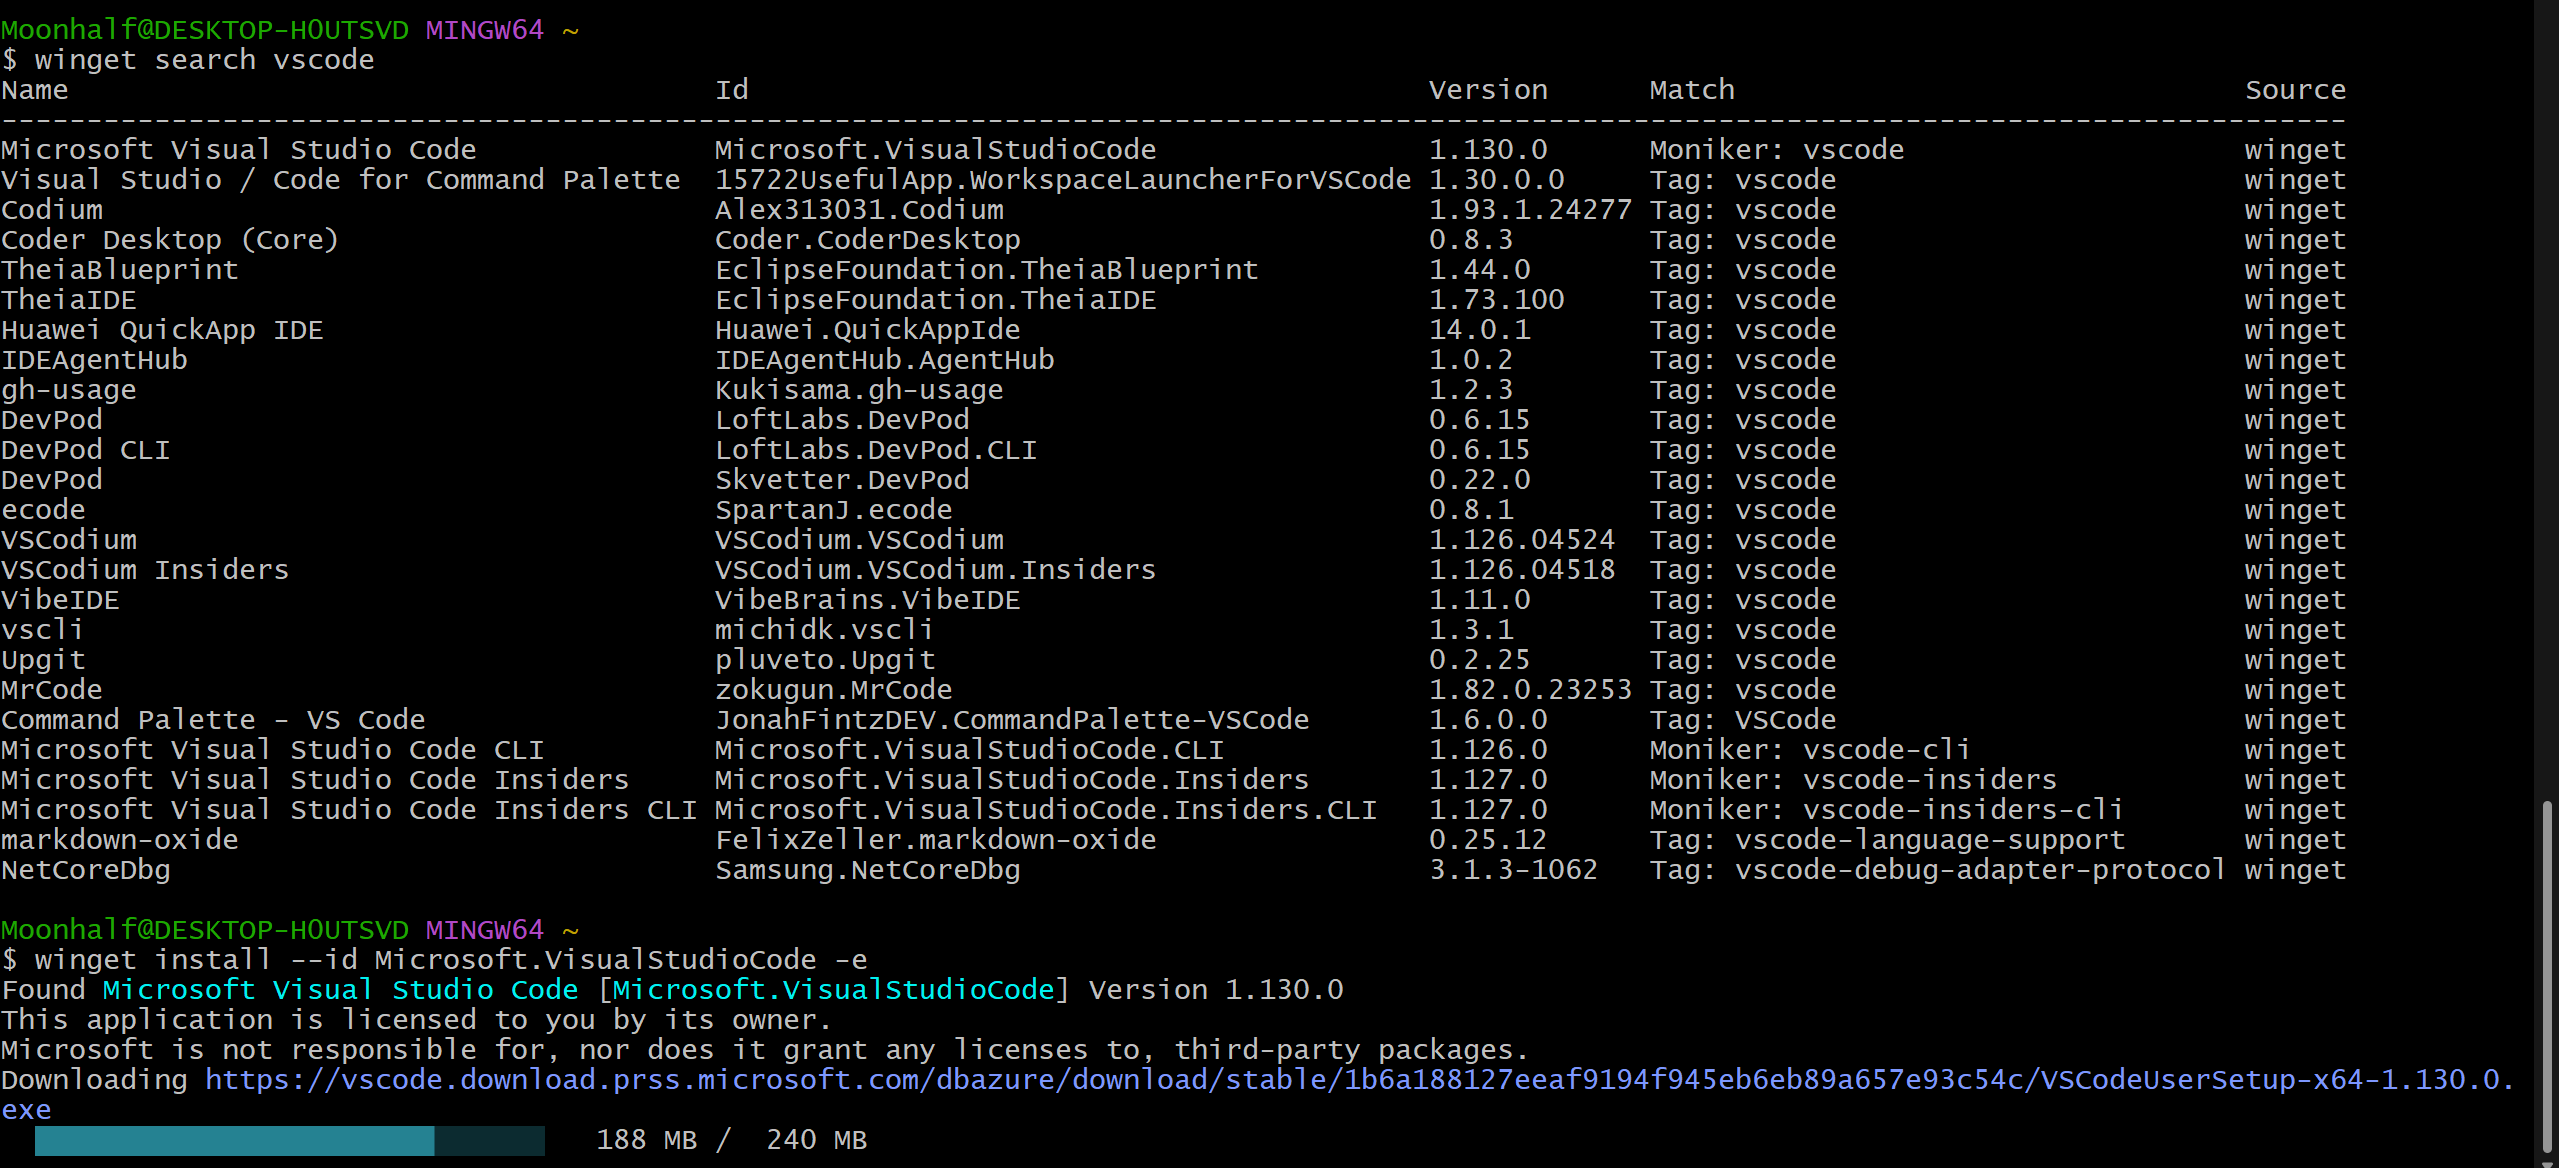Click the id "SpartanJ.ecode"

(834, 510)
